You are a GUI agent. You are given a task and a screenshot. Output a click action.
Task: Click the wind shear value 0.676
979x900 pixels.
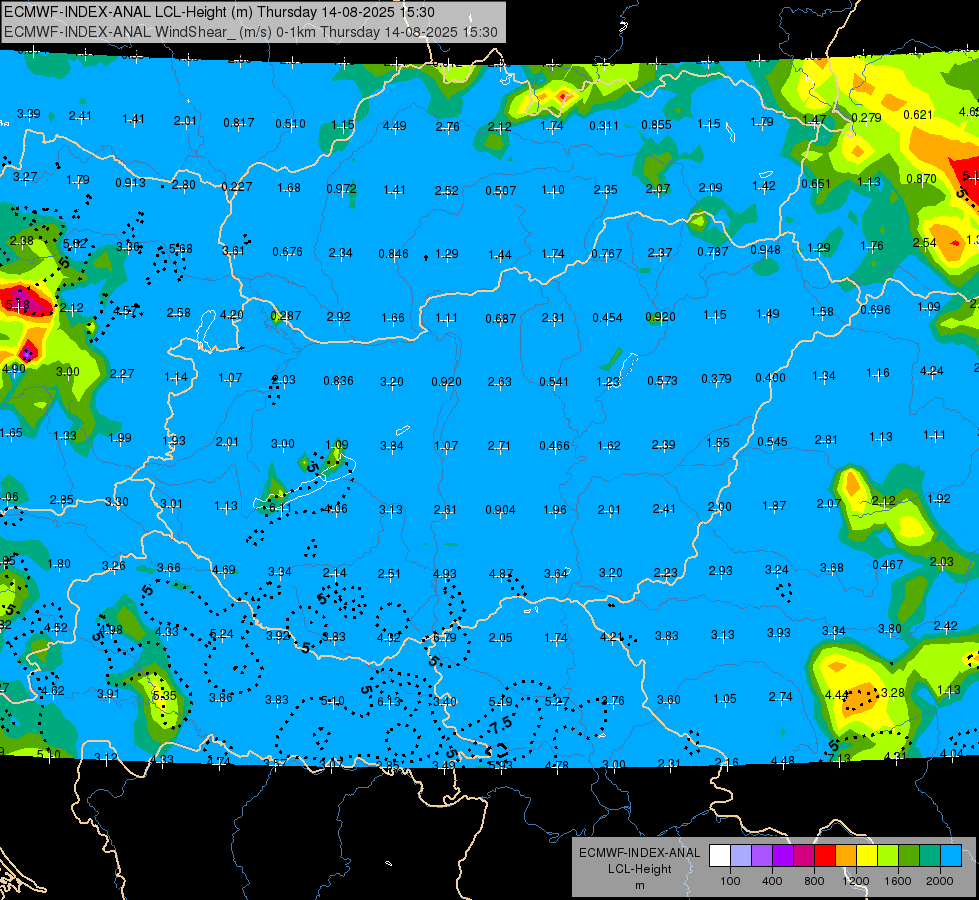pos(288,252)
